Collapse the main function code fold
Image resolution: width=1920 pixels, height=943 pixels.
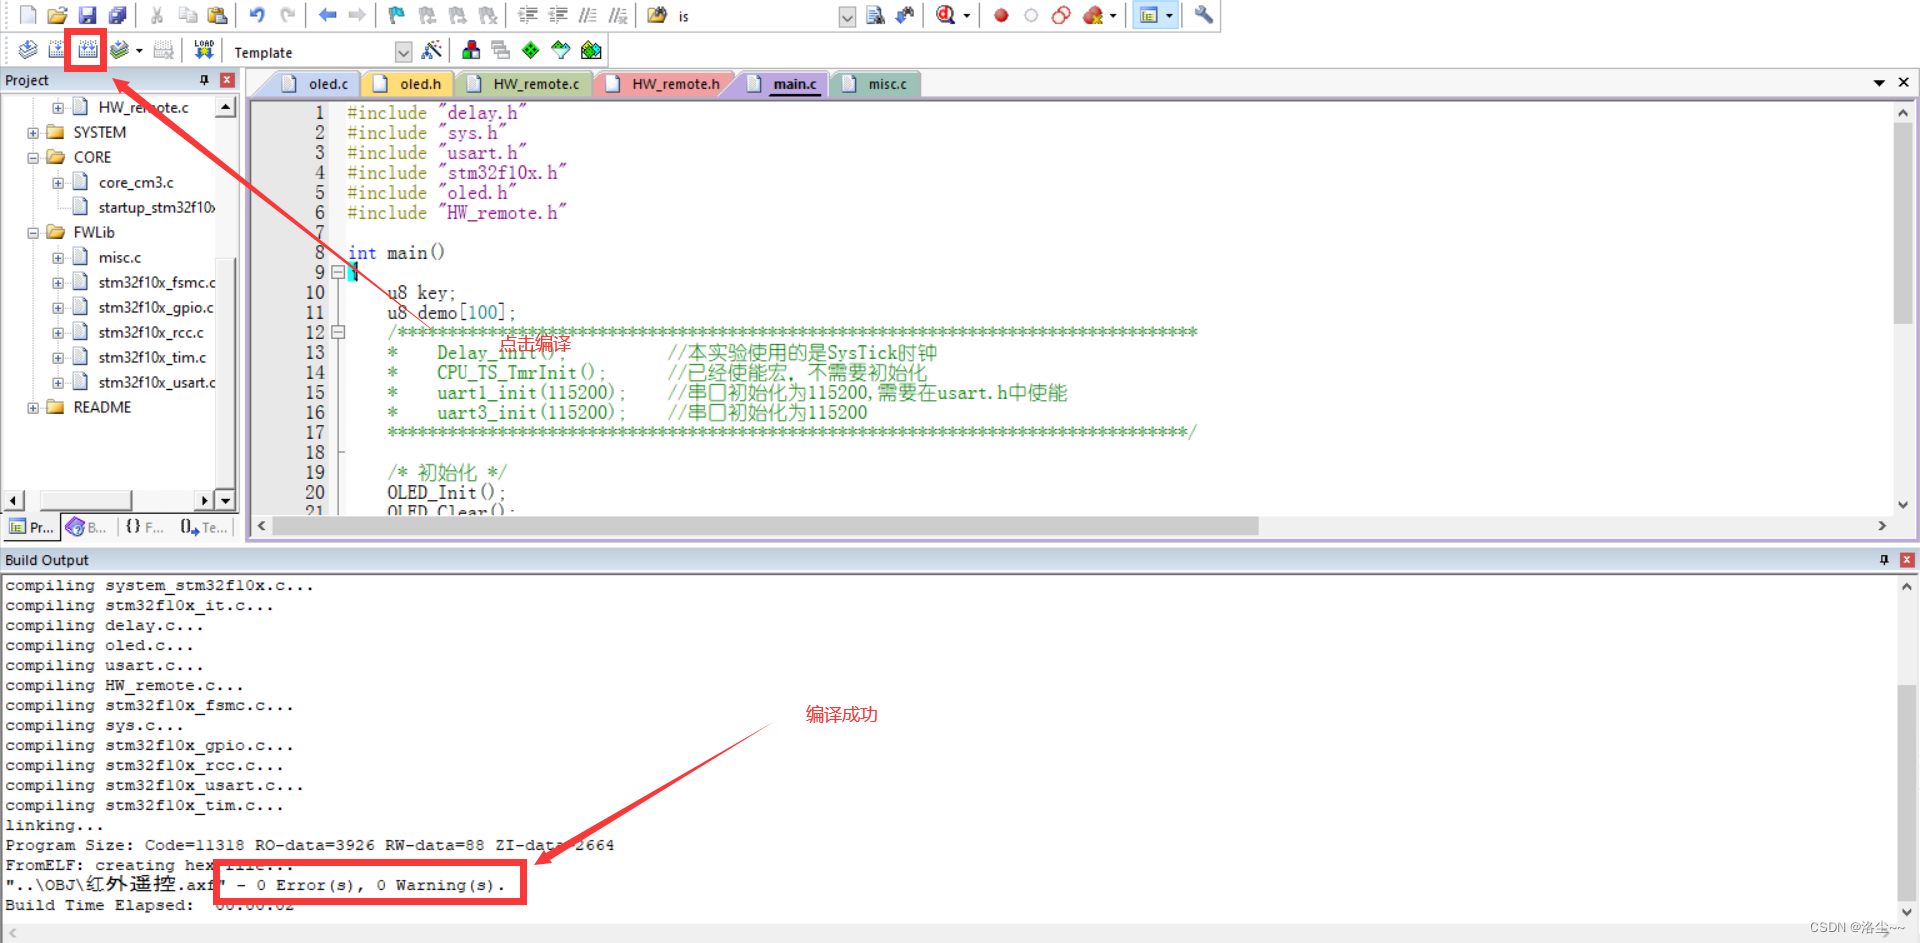click(x=338, y=272)
